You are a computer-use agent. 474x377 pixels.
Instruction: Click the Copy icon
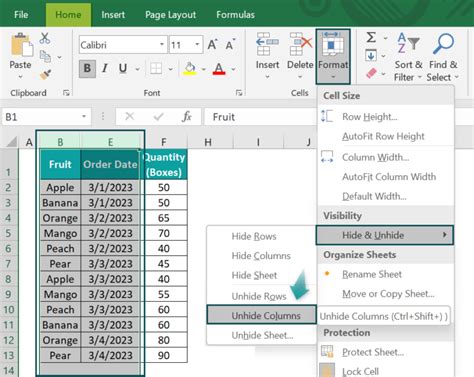tap(45, 56)
